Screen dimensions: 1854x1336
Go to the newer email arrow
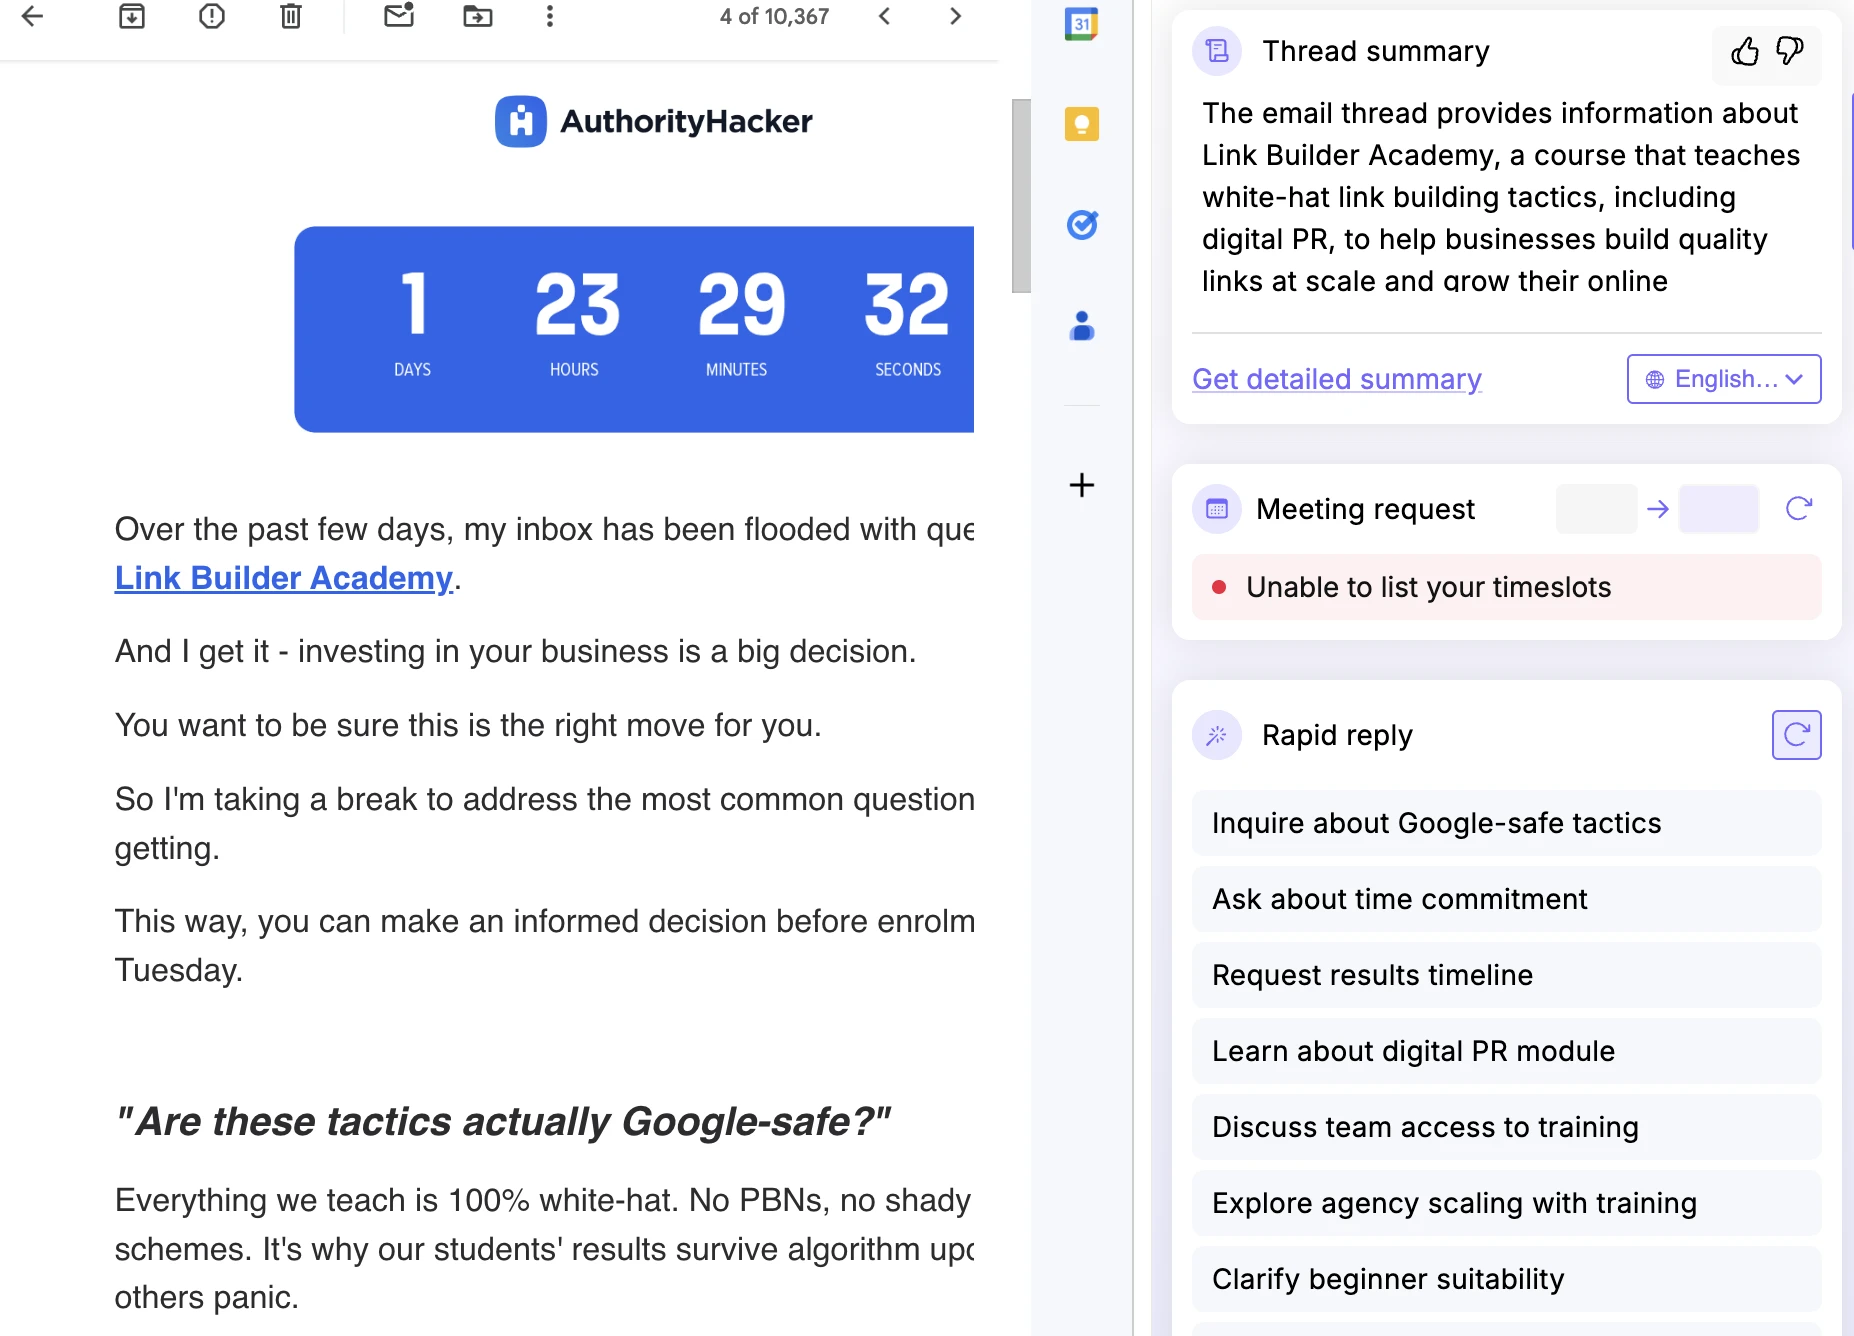click(884, 16)
